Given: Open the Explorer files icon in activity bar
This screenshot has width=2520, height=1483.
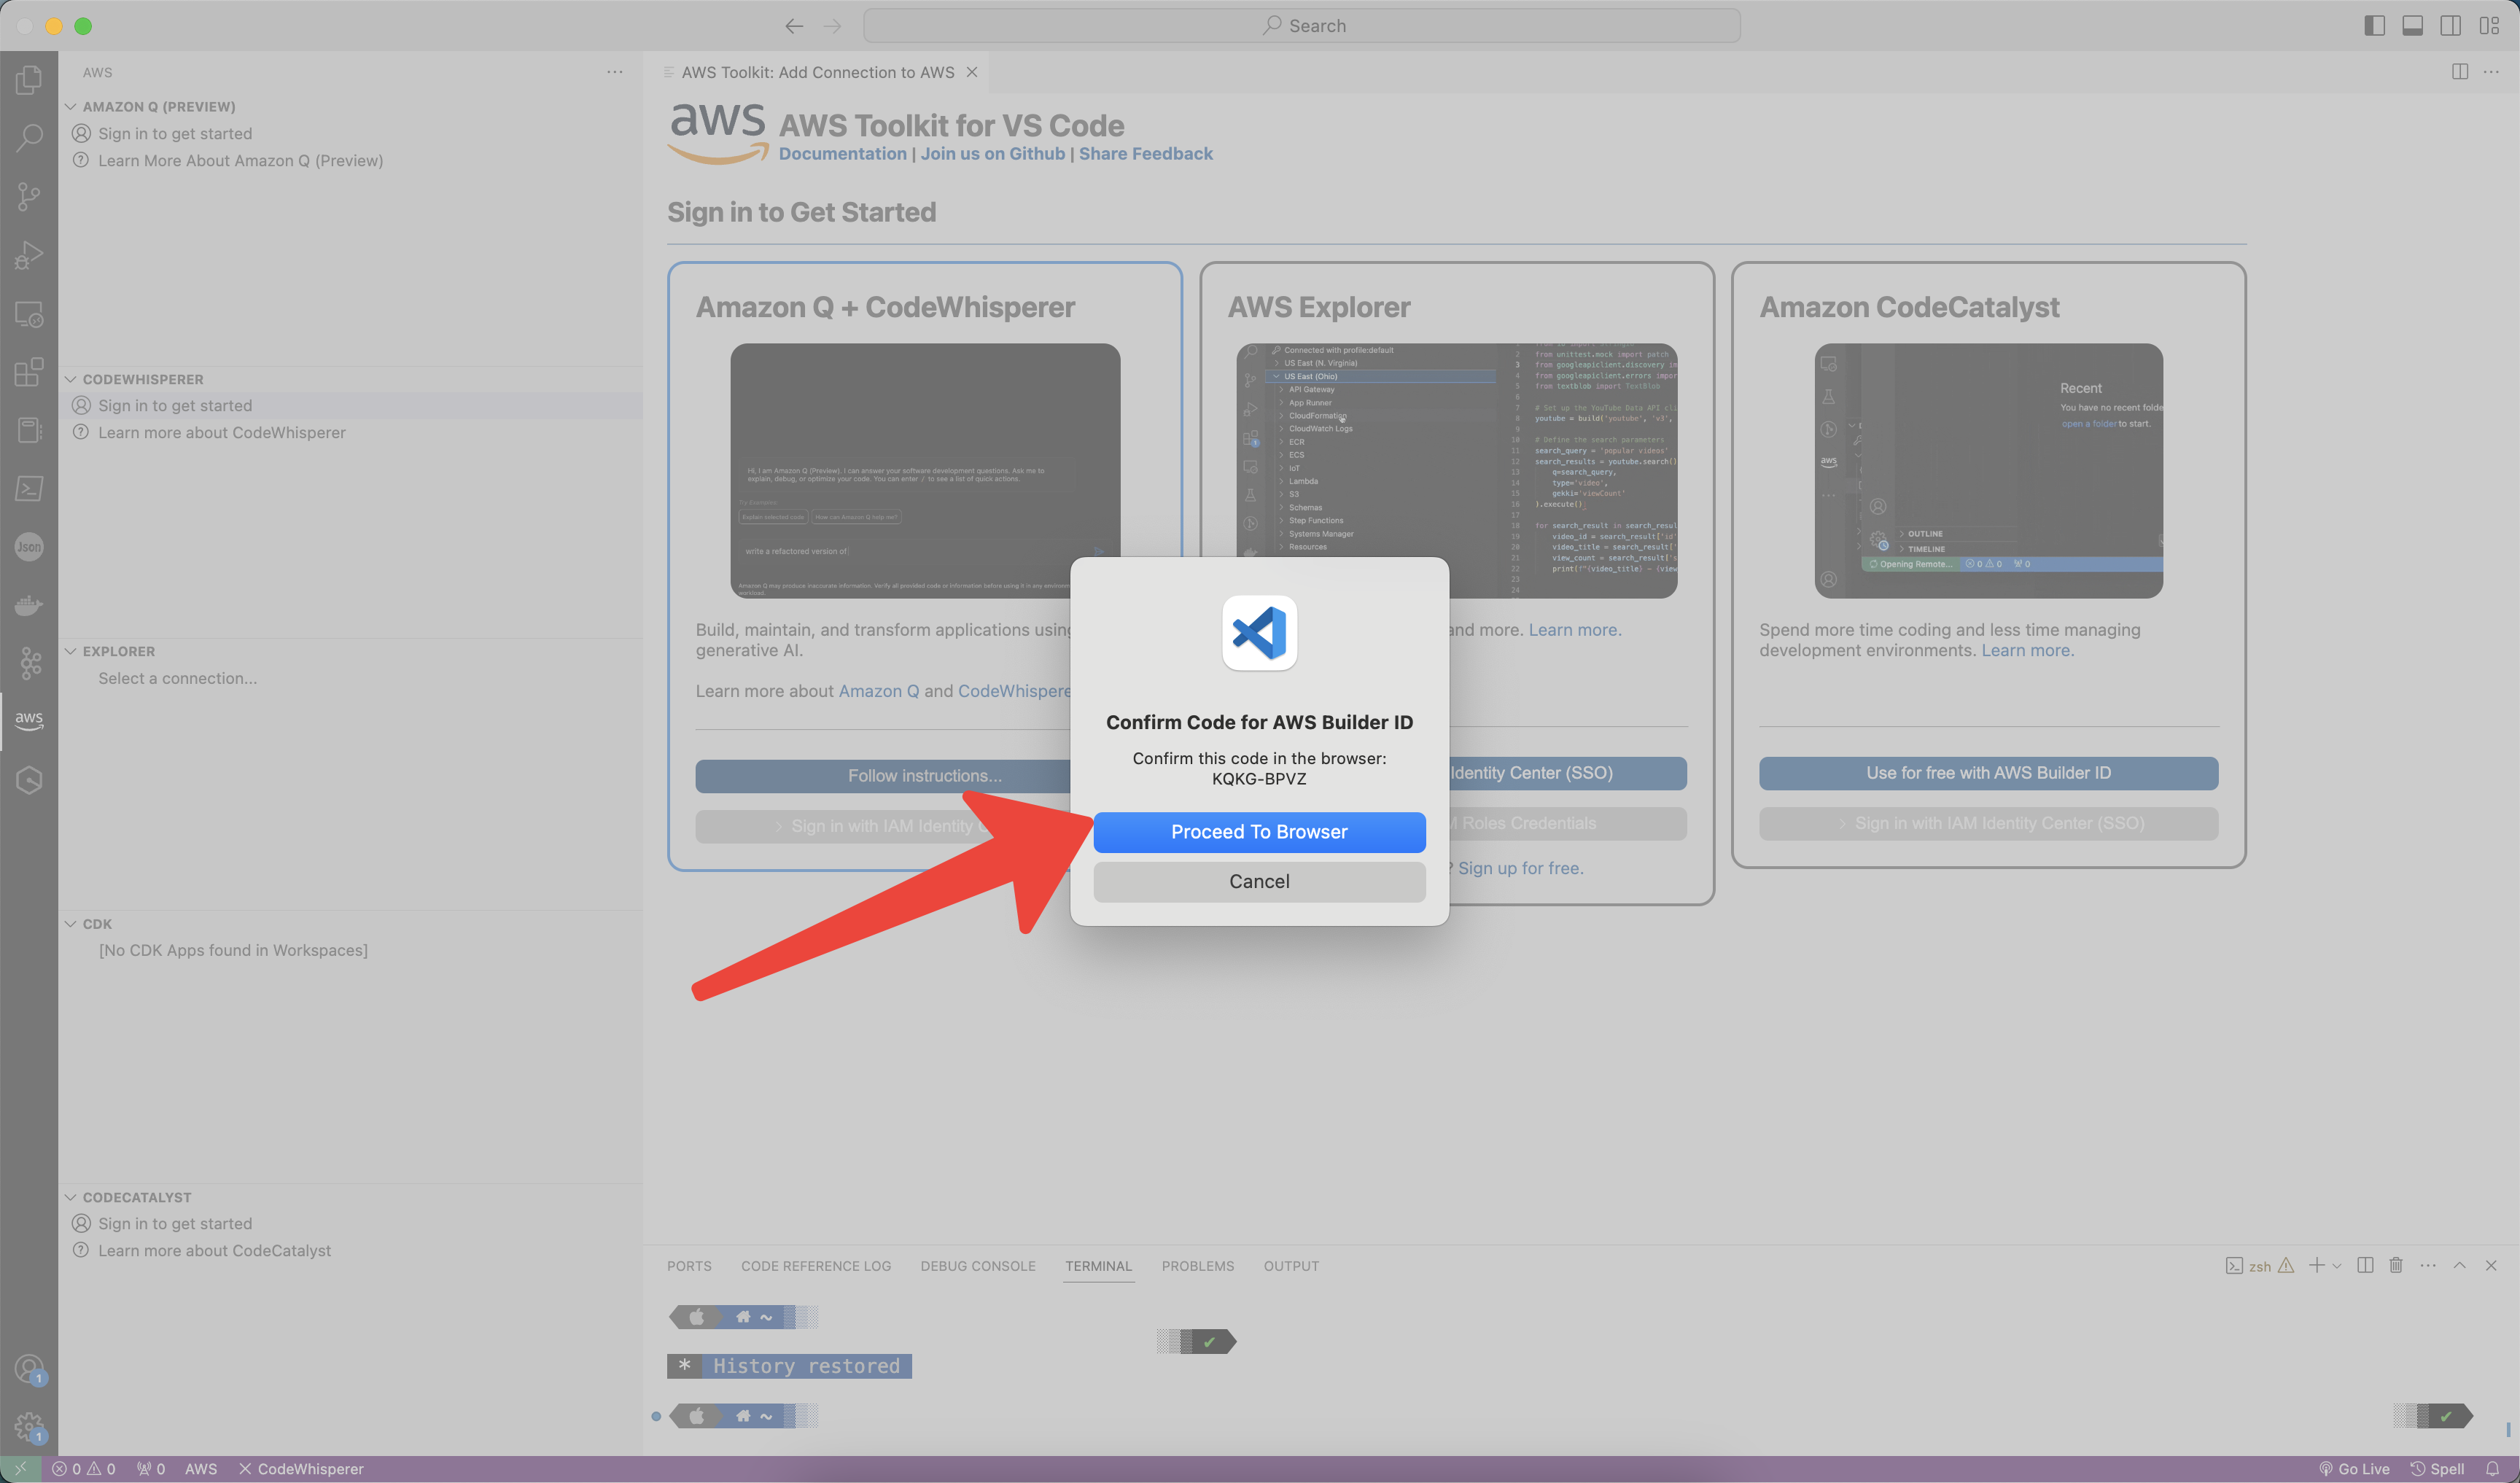Looking at the screenshot, I should (x=29, y=80).
